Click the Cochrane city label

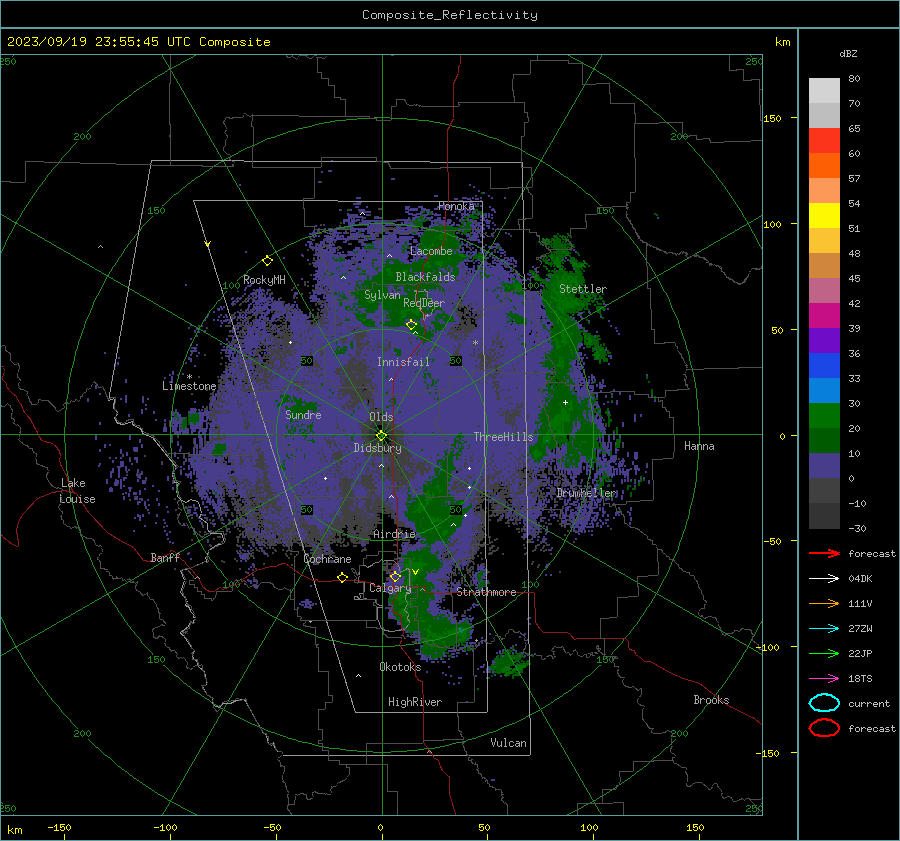(327, 559)
